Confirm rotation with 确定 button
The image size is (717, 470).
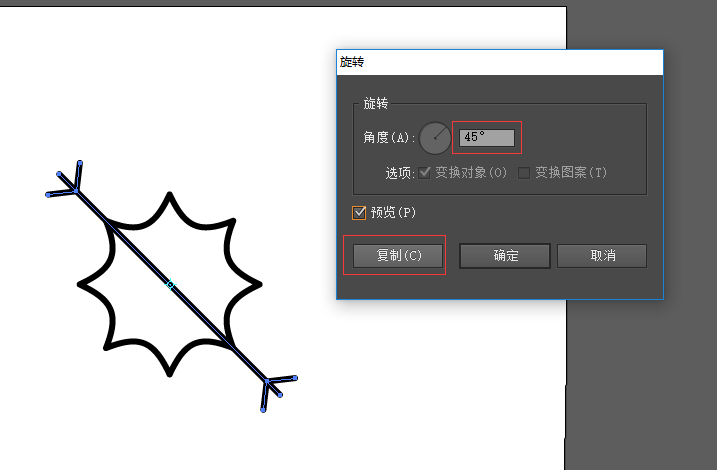click(x=505, y=256)
